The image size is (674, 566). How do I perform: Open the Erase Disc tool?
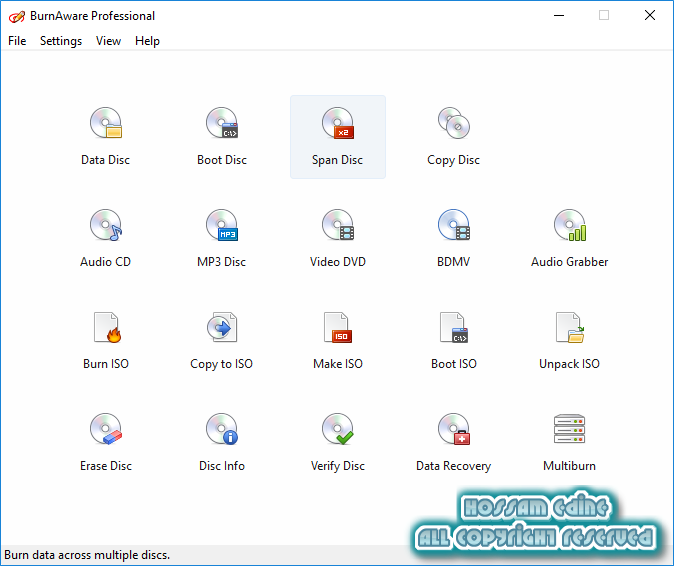coord(106,443)
